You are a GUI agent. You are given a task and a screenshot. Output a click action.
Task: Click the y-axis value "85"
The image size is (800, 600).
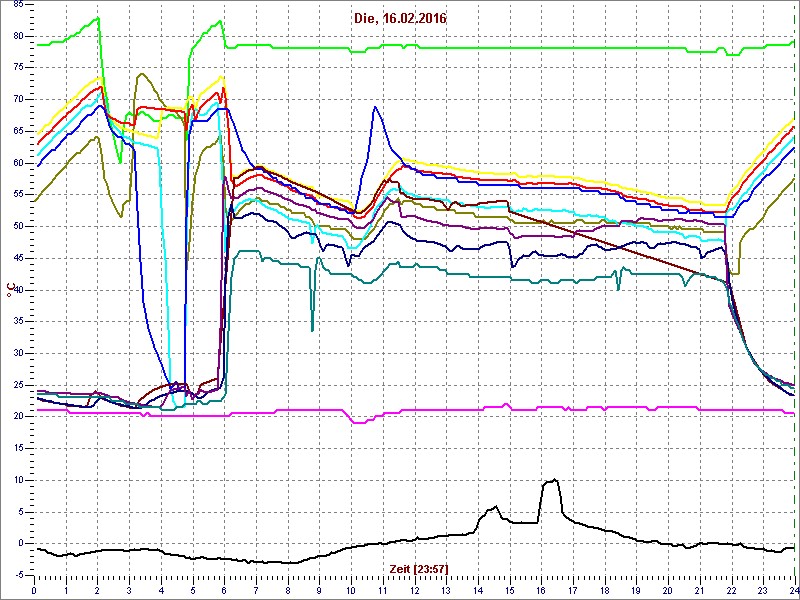(17, 5)
